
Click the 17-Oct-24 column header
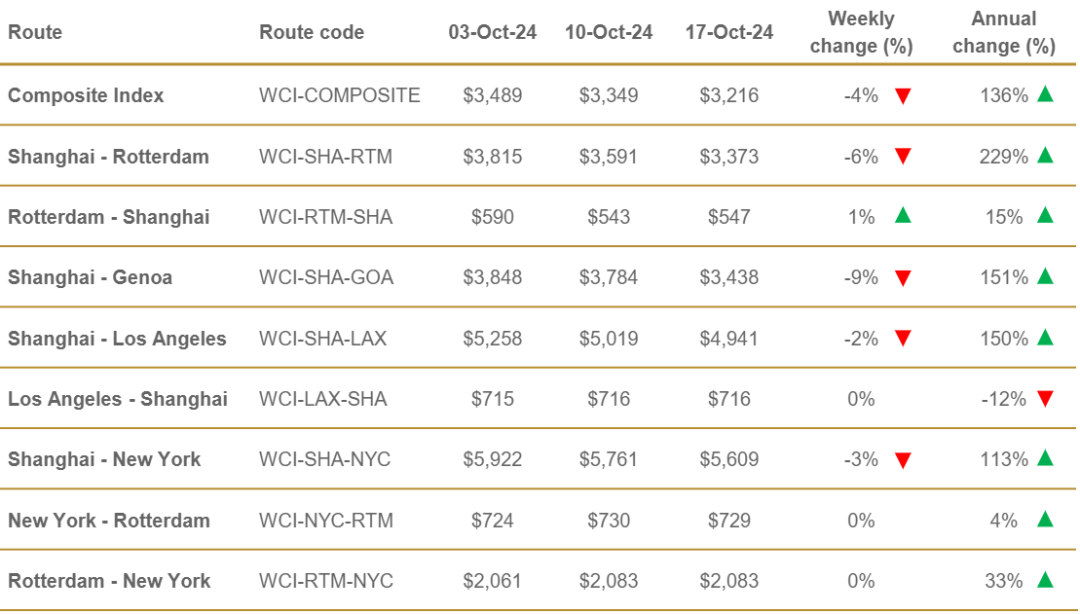tap(729, 32)
